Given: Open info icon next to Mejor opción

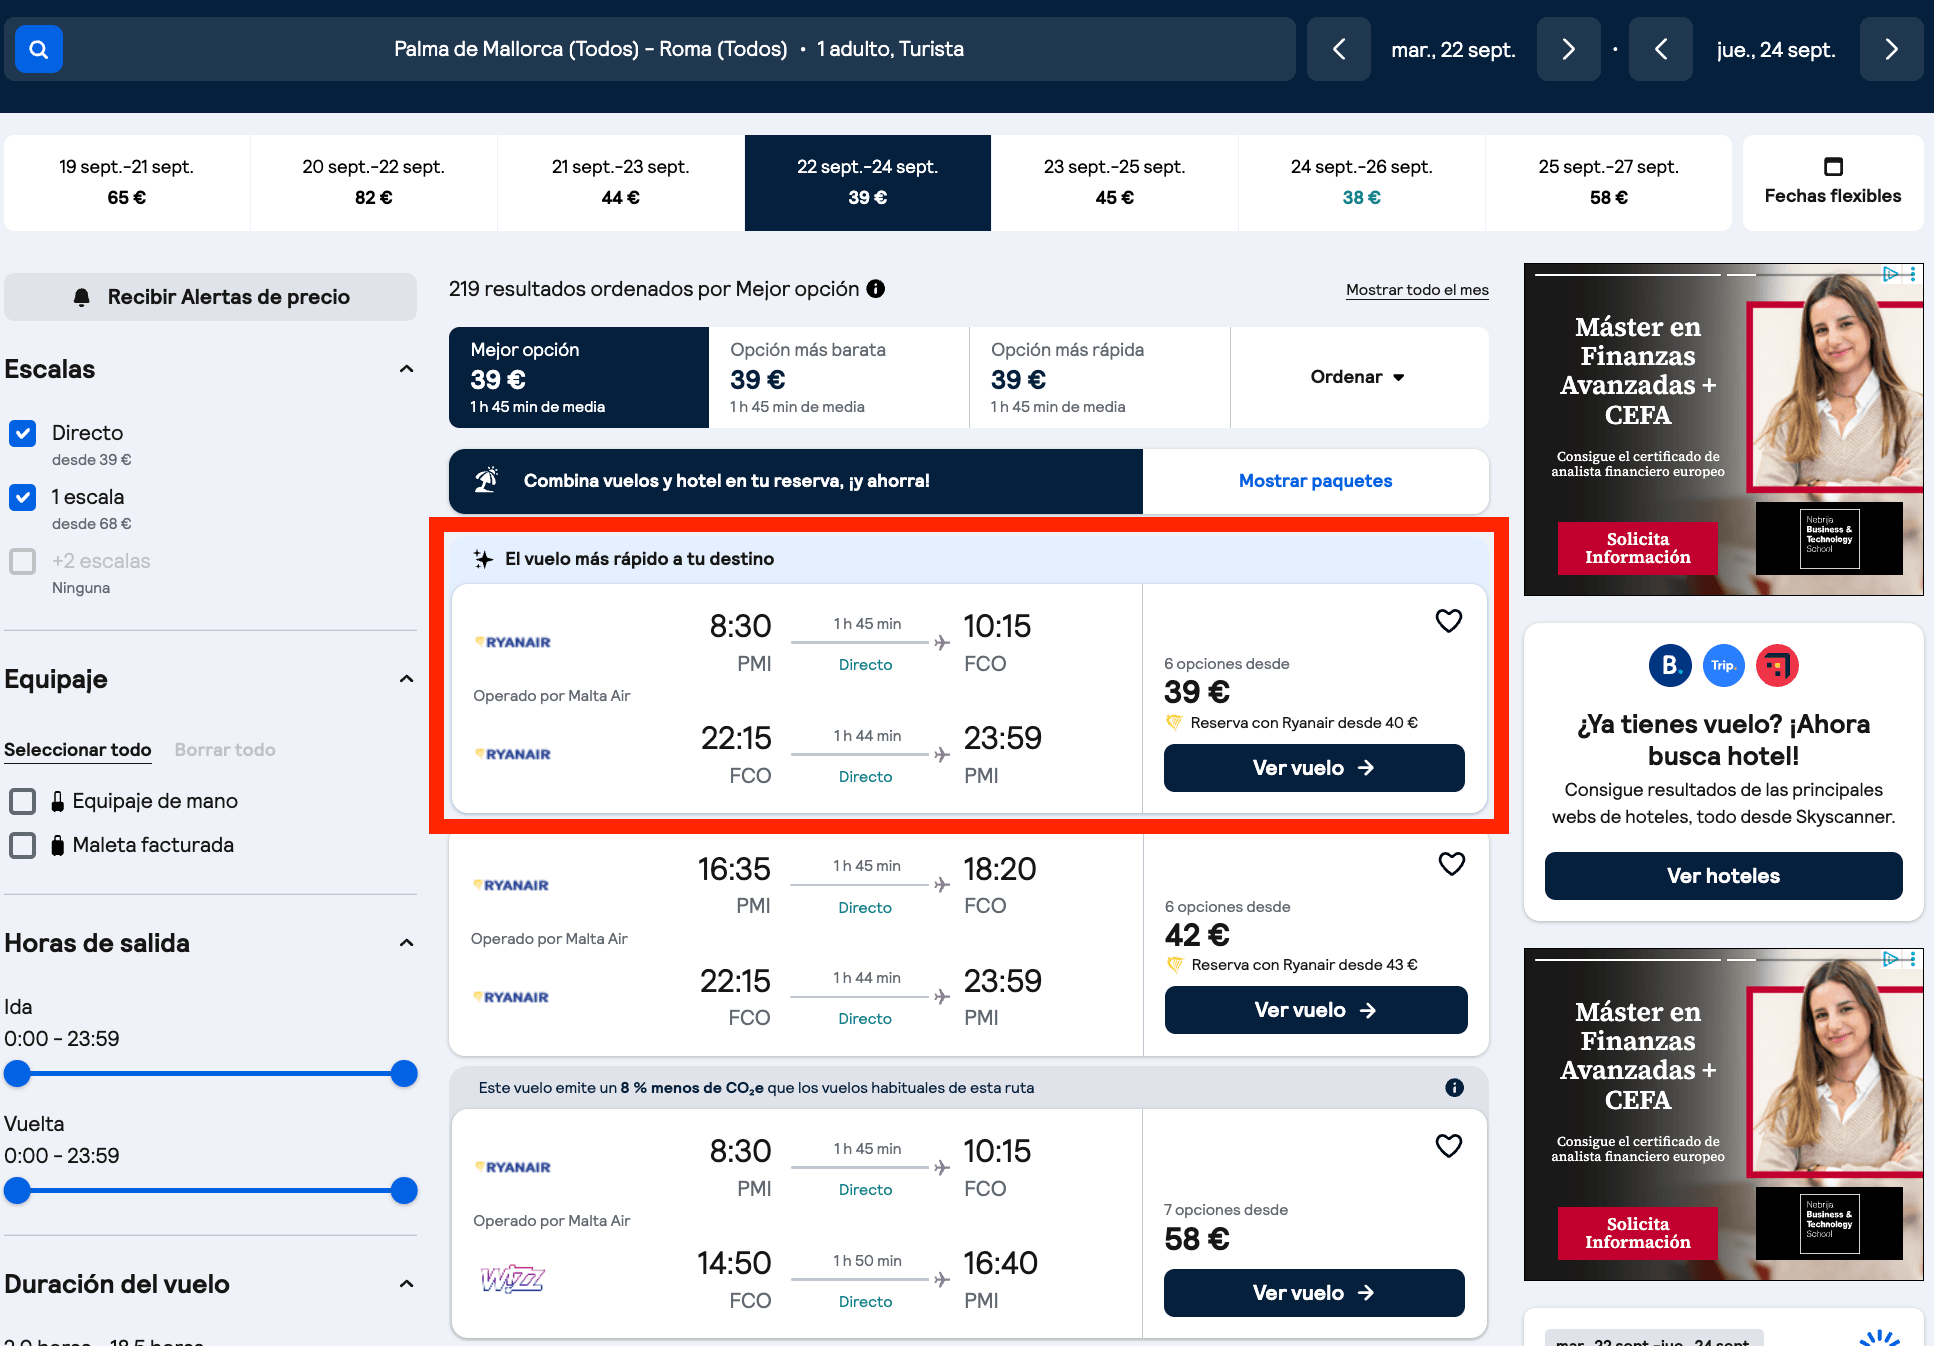Looking at the screenshot, I should [x=876, y=289].
